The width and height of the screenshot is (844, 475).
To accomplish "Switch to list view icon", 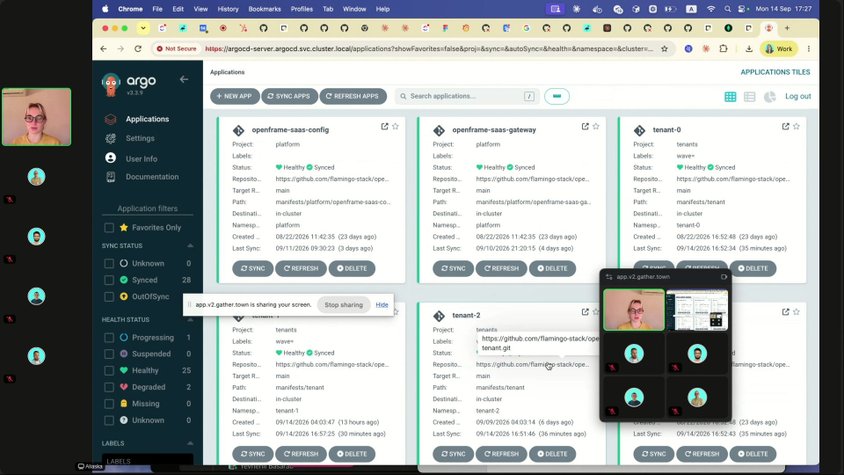I will coord(749,96).
